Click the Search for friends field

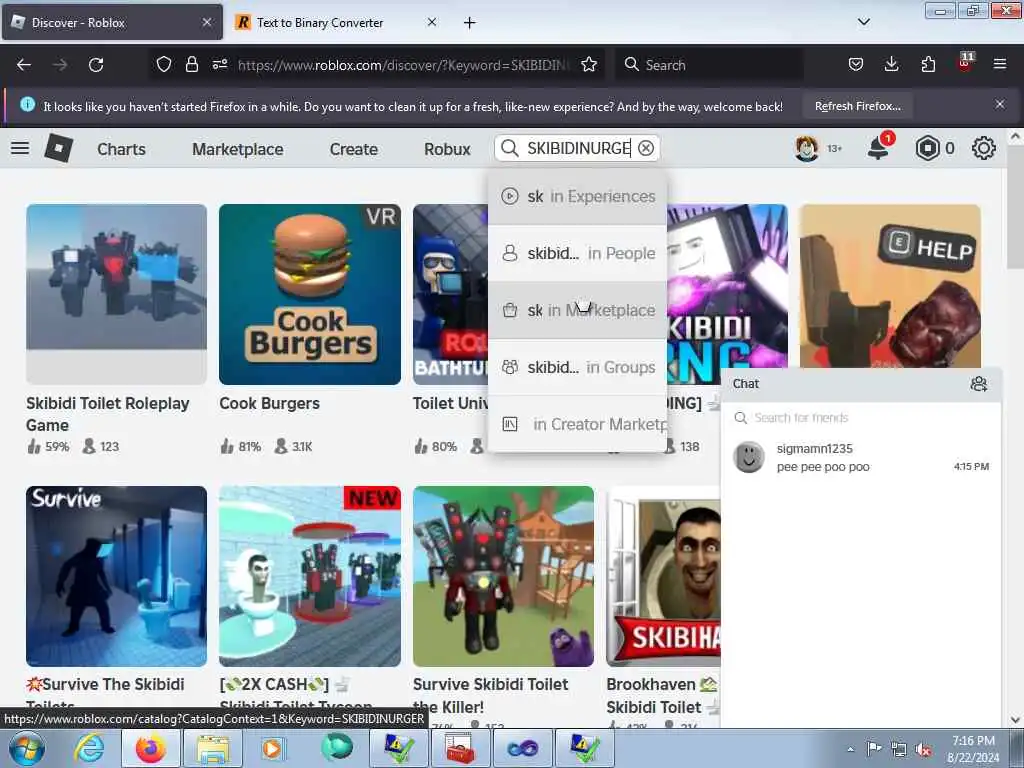[861, 418]
